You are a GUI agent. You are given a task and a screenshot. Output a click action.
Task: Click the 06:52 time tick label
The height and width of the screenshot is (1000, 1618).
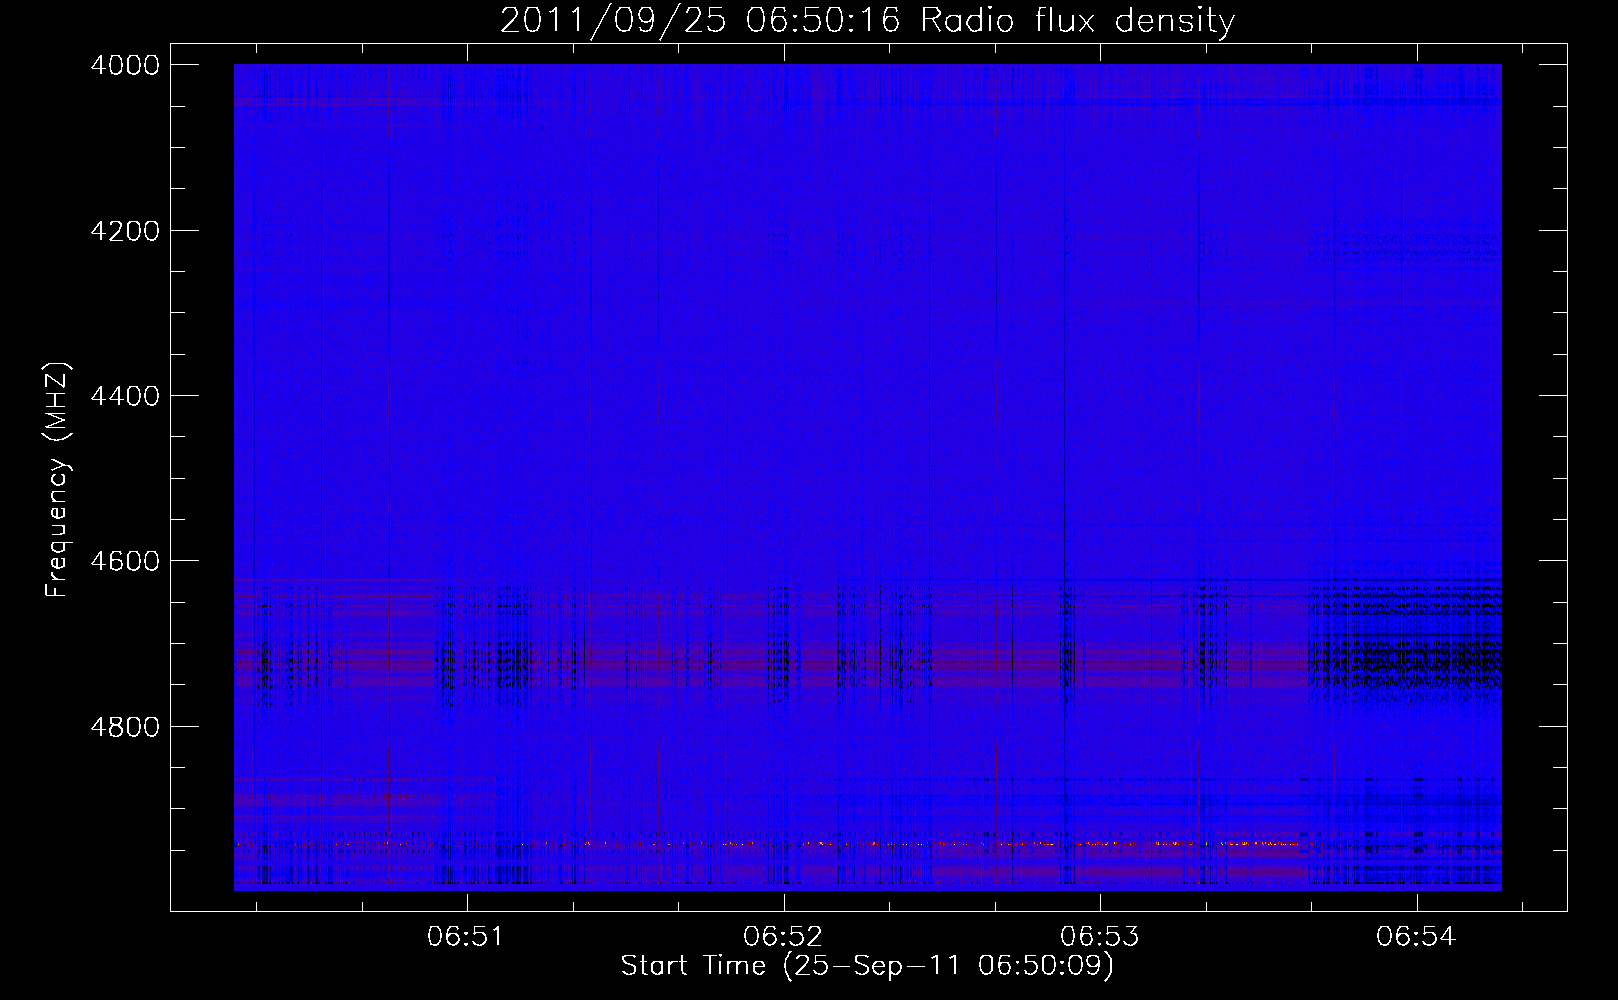(782, 937)
